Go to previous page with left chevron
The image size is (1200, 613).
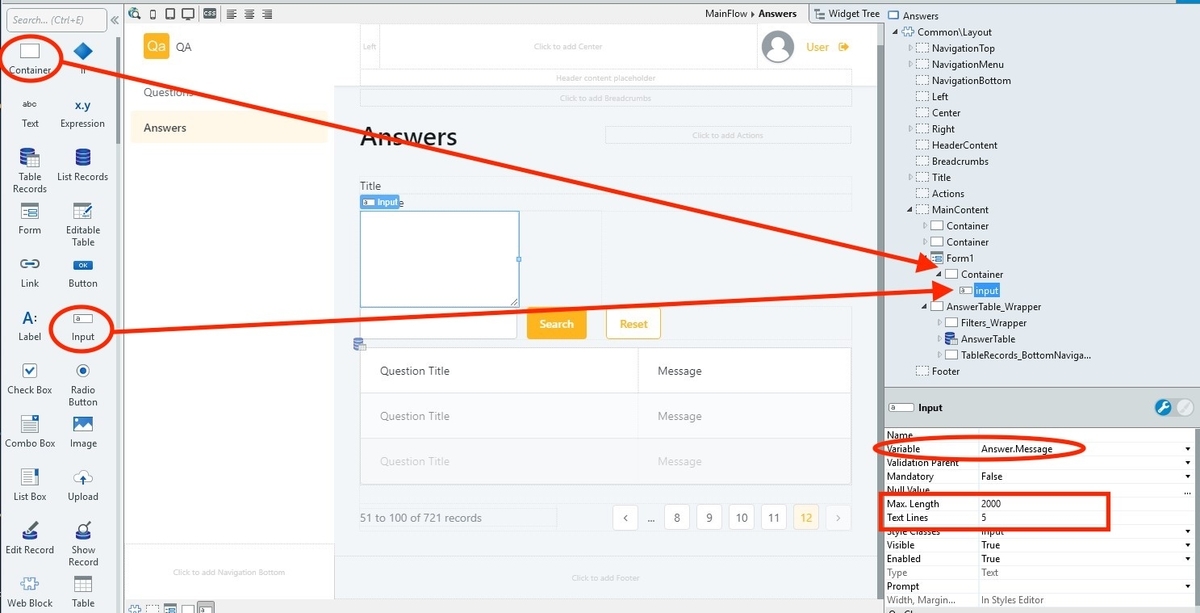[x=625, y=517]
